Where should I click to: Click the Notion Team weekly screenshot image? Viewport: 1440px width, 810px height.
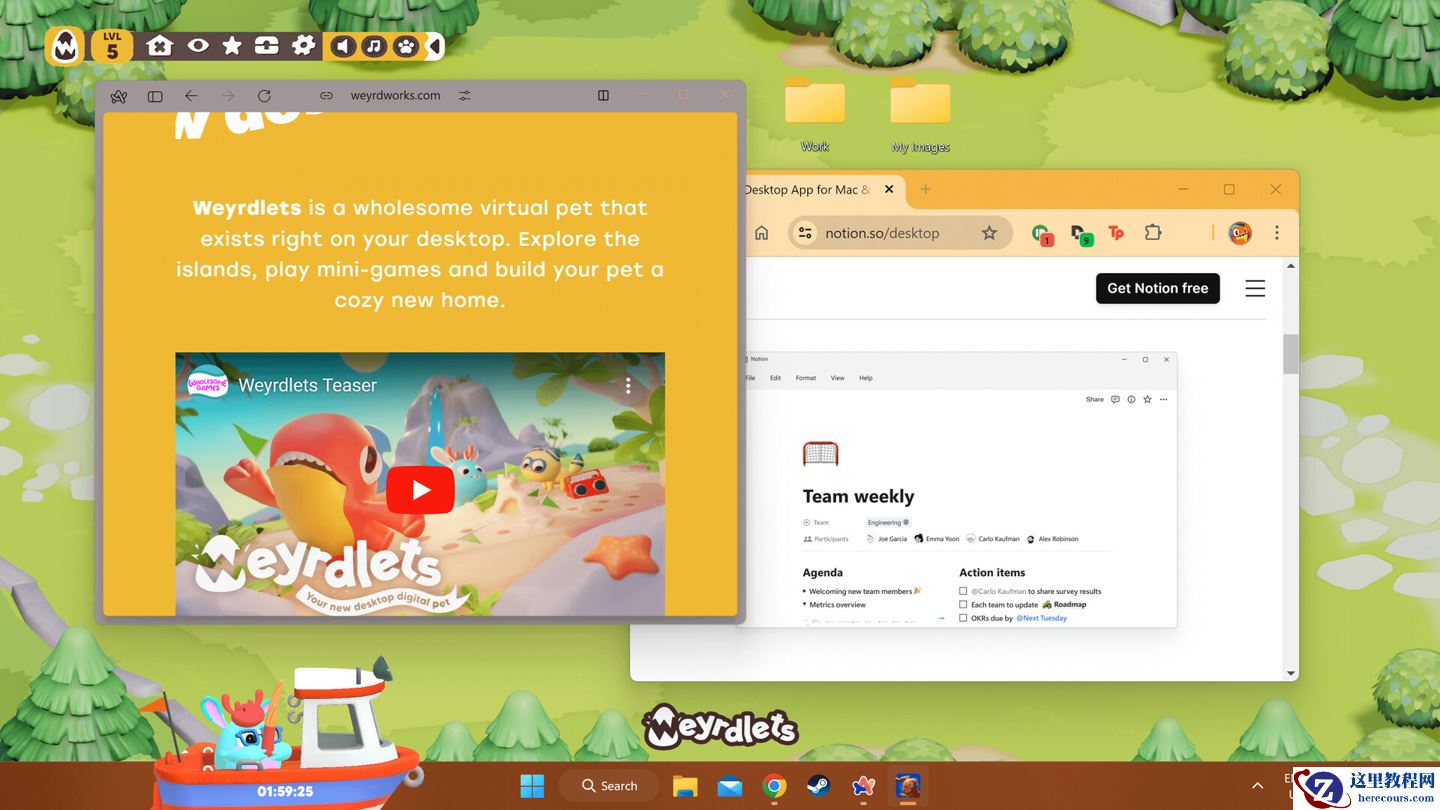click(x=960, y=490)
